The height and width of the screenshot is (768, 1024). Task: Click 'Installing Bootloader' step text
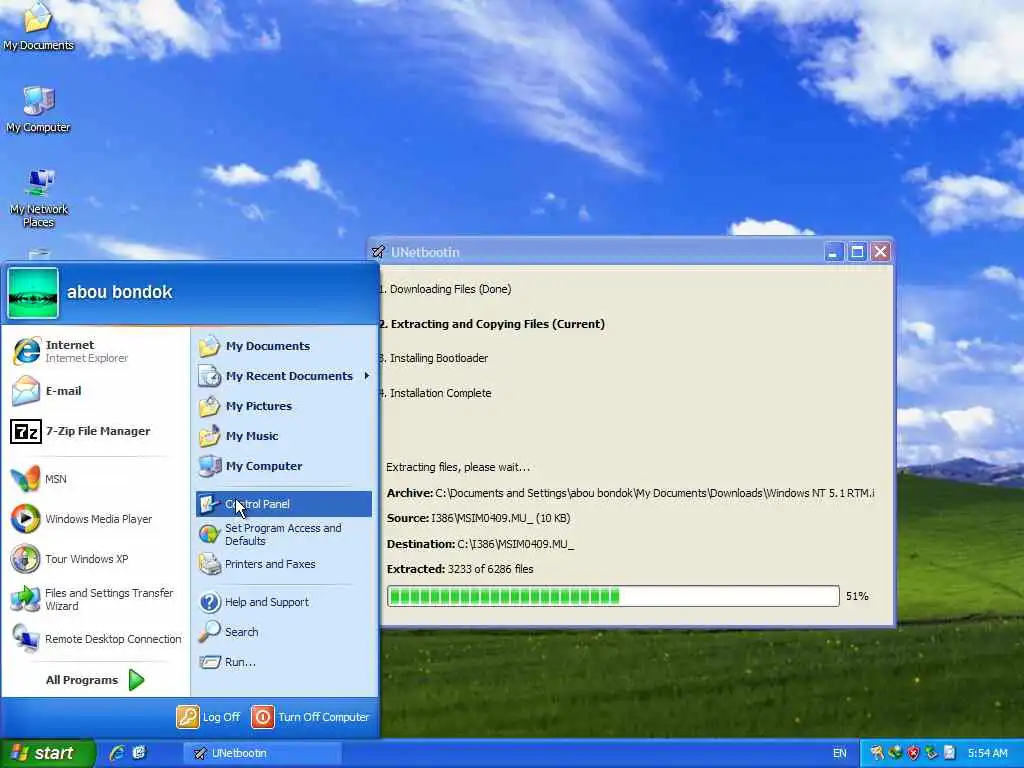pos(438,359)
